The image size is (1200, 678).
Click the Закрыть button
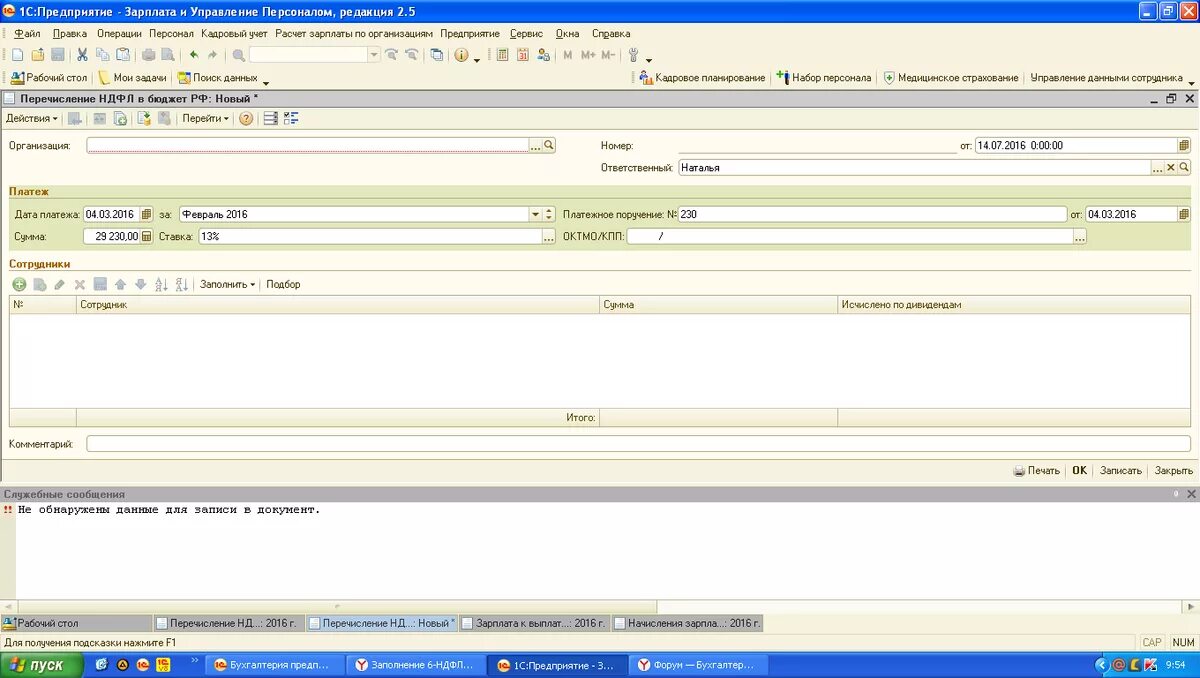tap(1174, 470)
